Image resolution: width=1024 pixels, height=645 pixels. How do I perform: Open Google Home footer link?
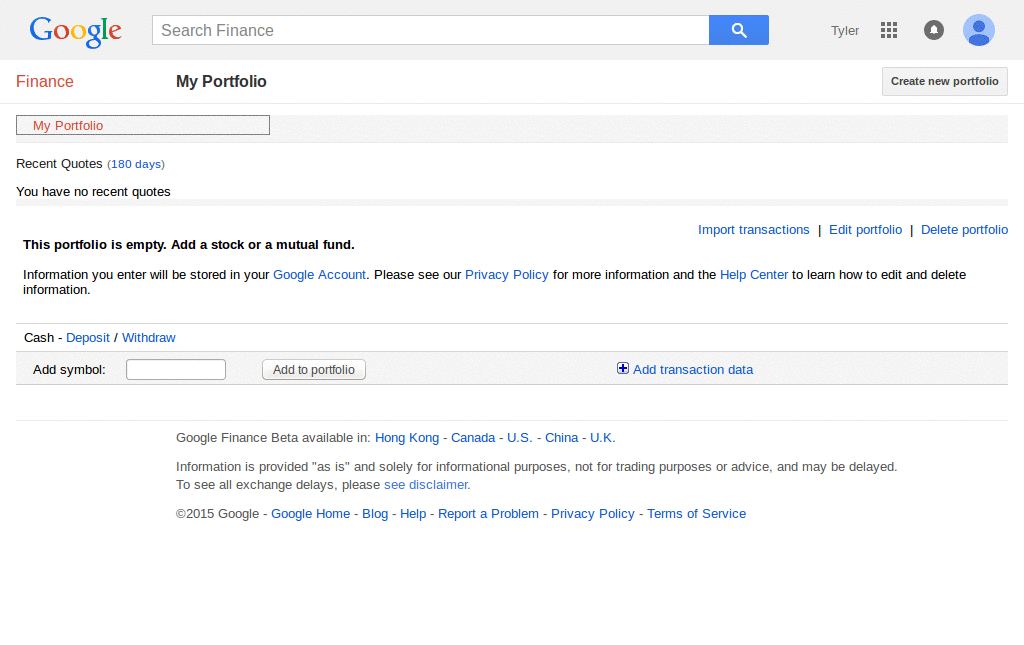310,514
